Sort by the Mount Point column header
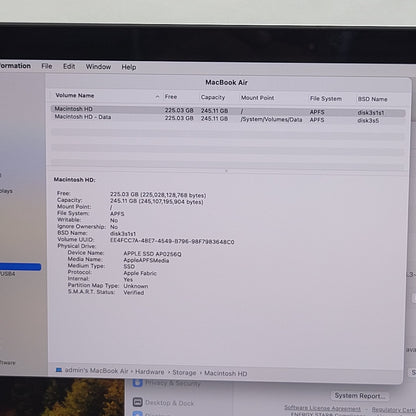 click(x=257, y=98)
